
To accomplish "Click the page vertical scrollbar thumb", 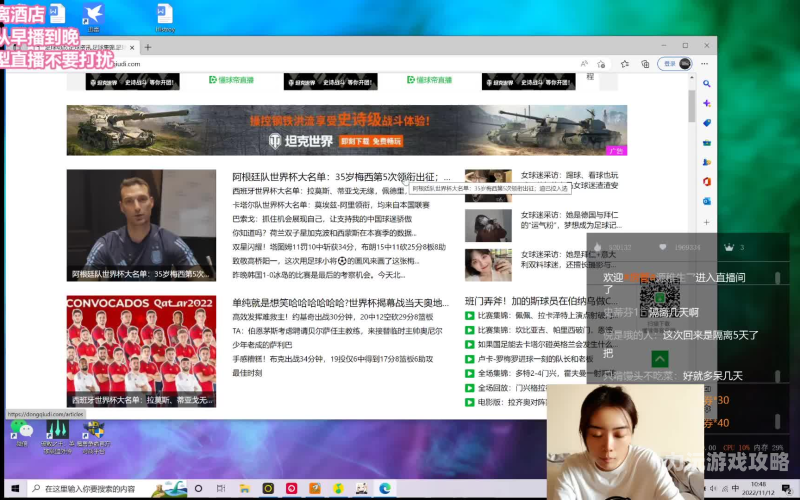I will click(692, 106).
